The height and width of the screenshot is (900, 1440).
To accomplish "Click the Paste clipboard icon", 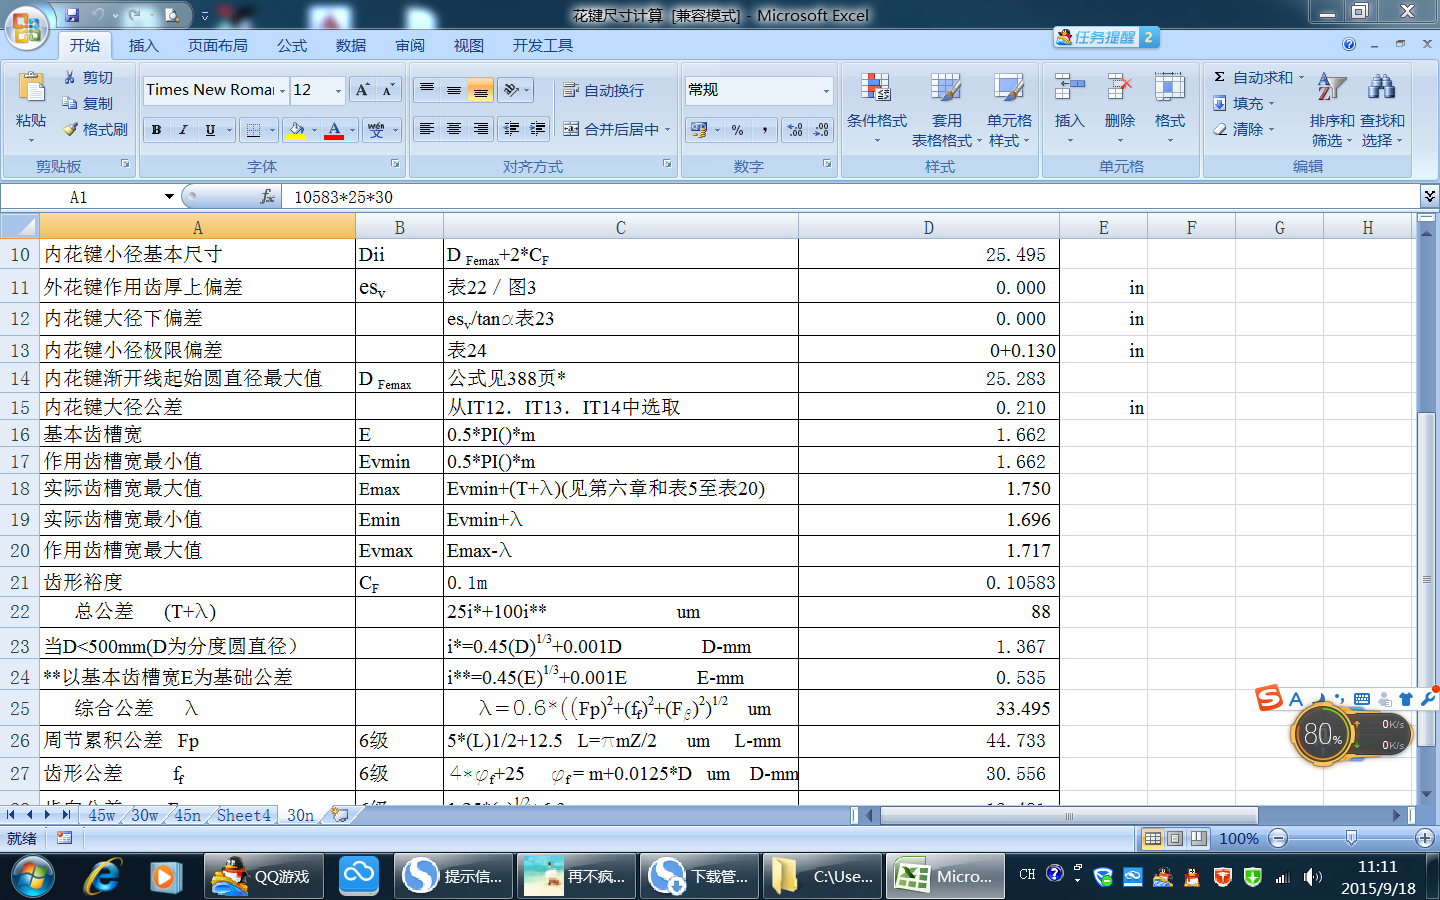I will [31, 89].
